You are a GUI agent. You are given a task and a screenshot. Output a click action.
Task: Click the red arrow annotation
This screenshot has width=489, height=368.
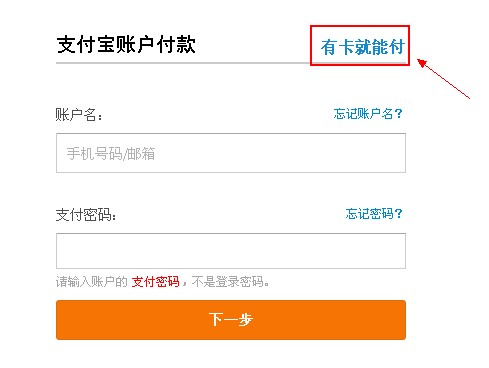click(443, 79)
